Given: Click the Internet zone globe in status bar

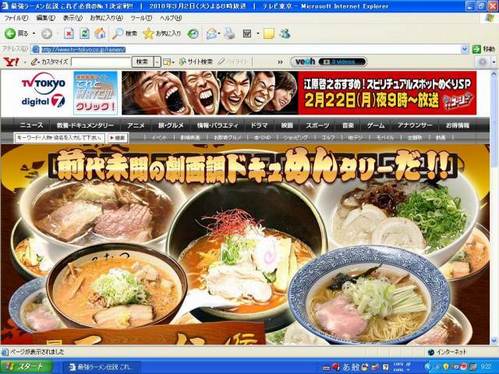Looking at the screenshot, I should (x=431, y=352).
